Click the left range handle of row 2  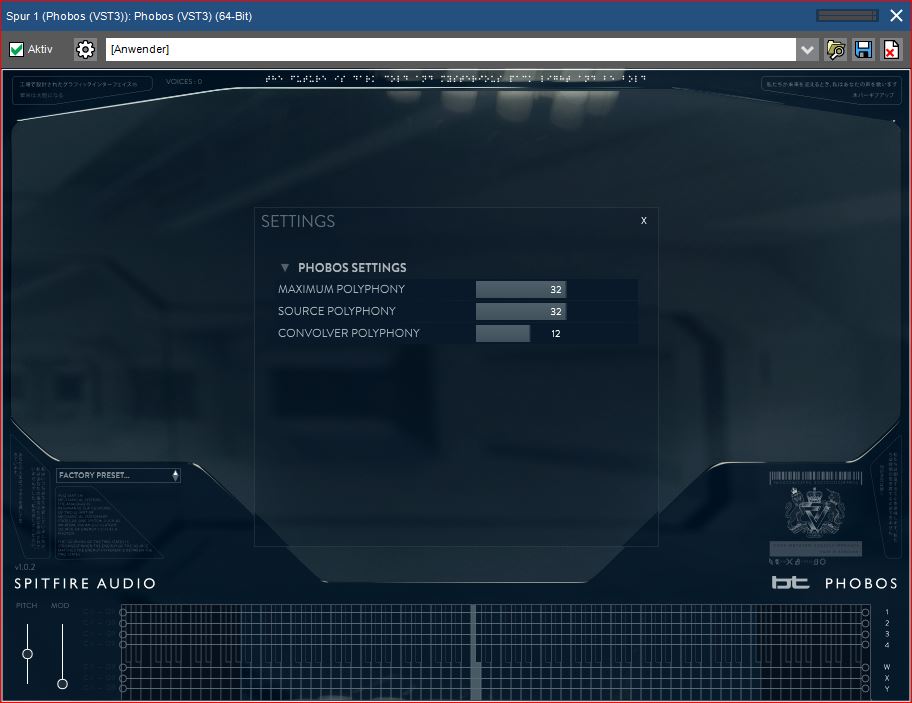point(123,623)
